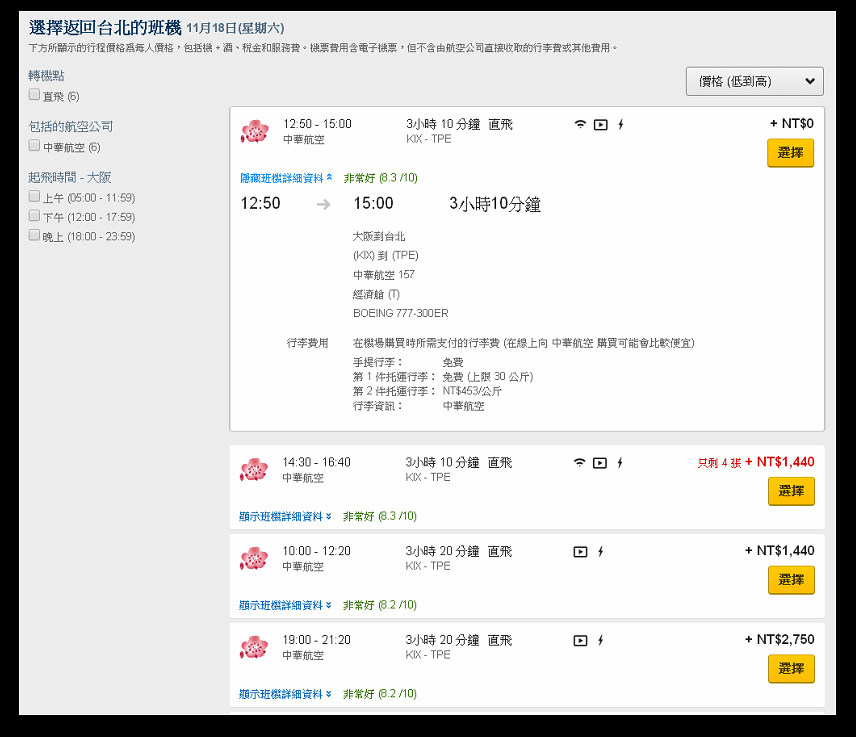Click the 起飛時間 - 大阪 filter heading
The image size is (856, 737).
coord(69,177)
